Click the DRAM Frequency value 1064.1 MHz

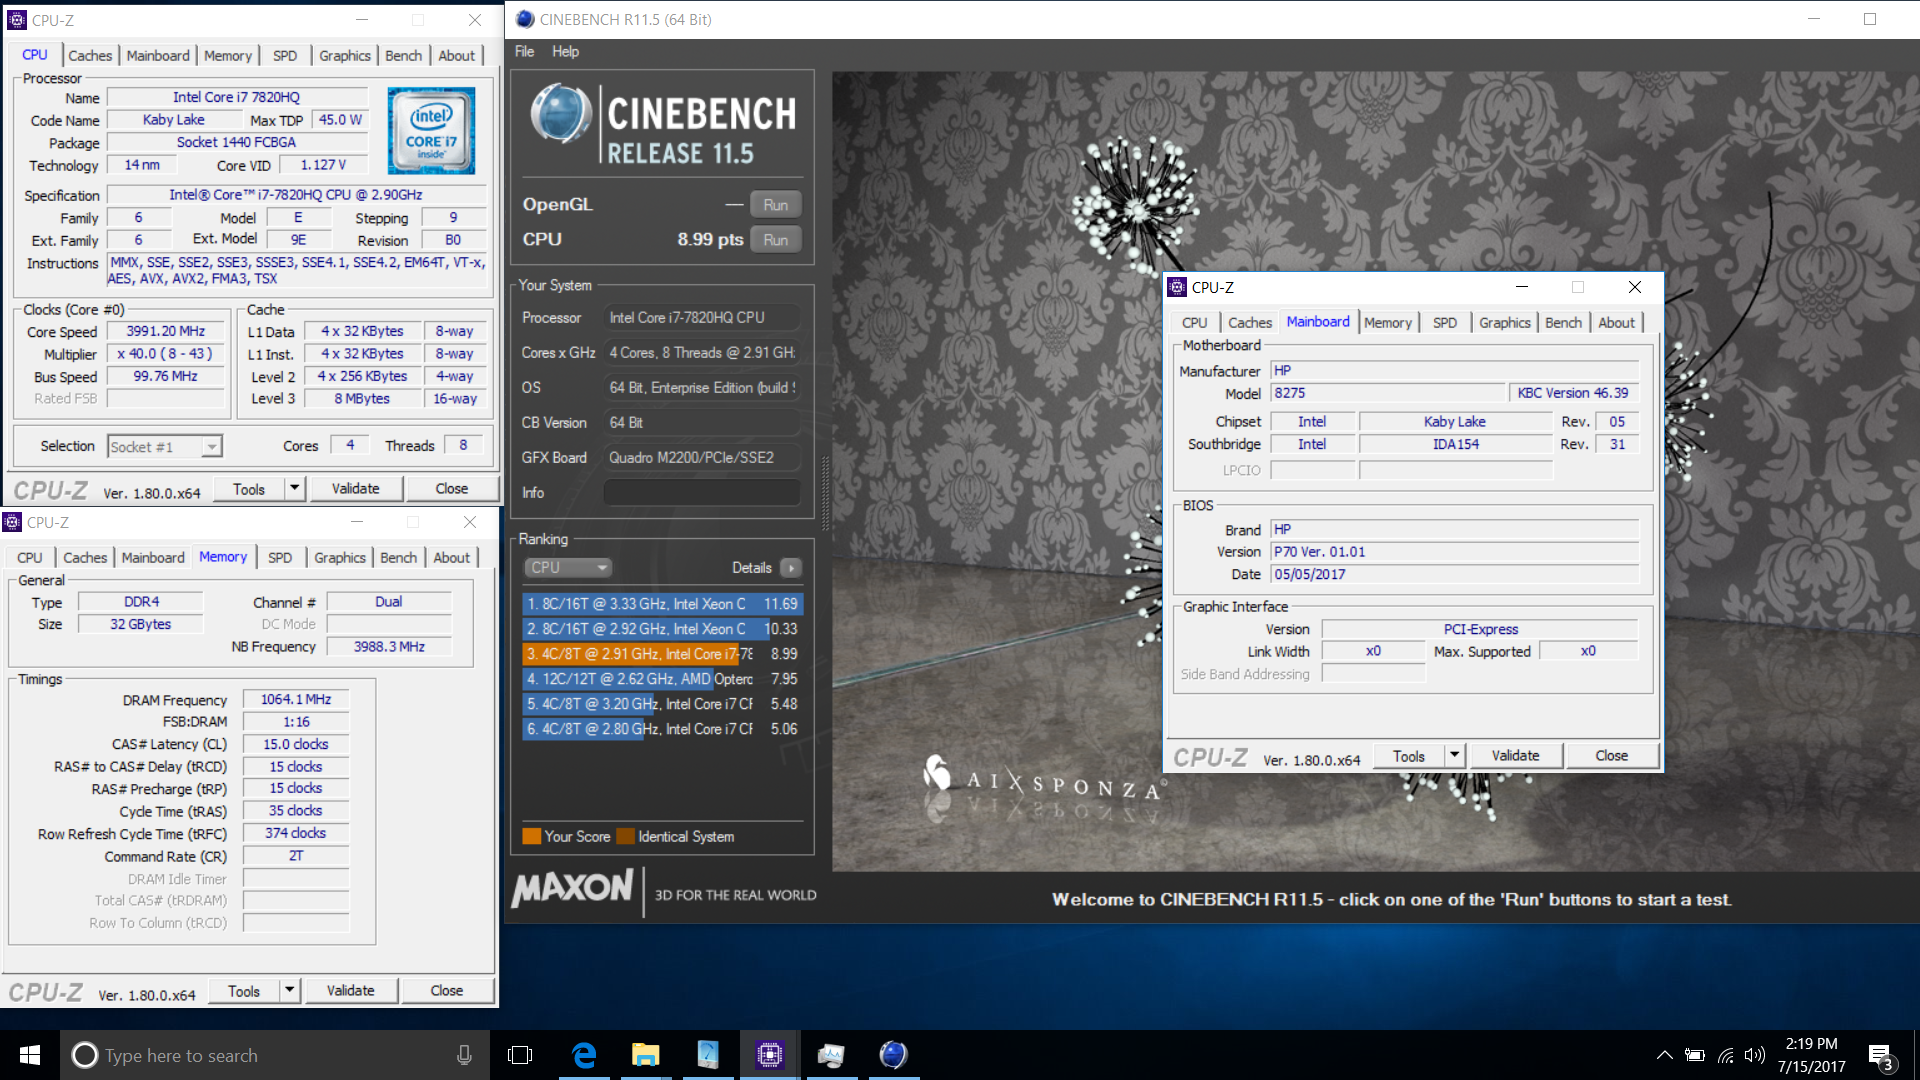tap(296, 699)
